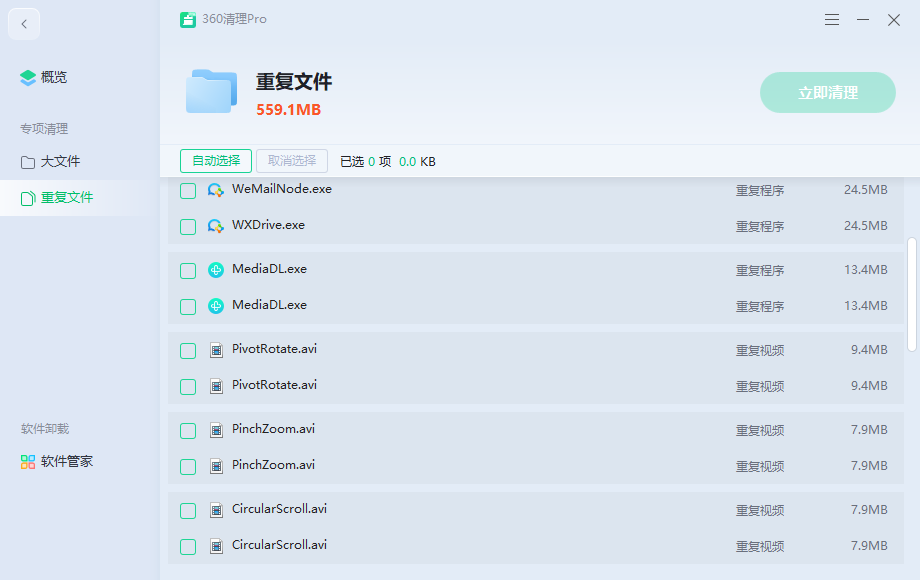Click the 360清理Pro app logo icon
The image size is (920, 580).
point(187,20)
